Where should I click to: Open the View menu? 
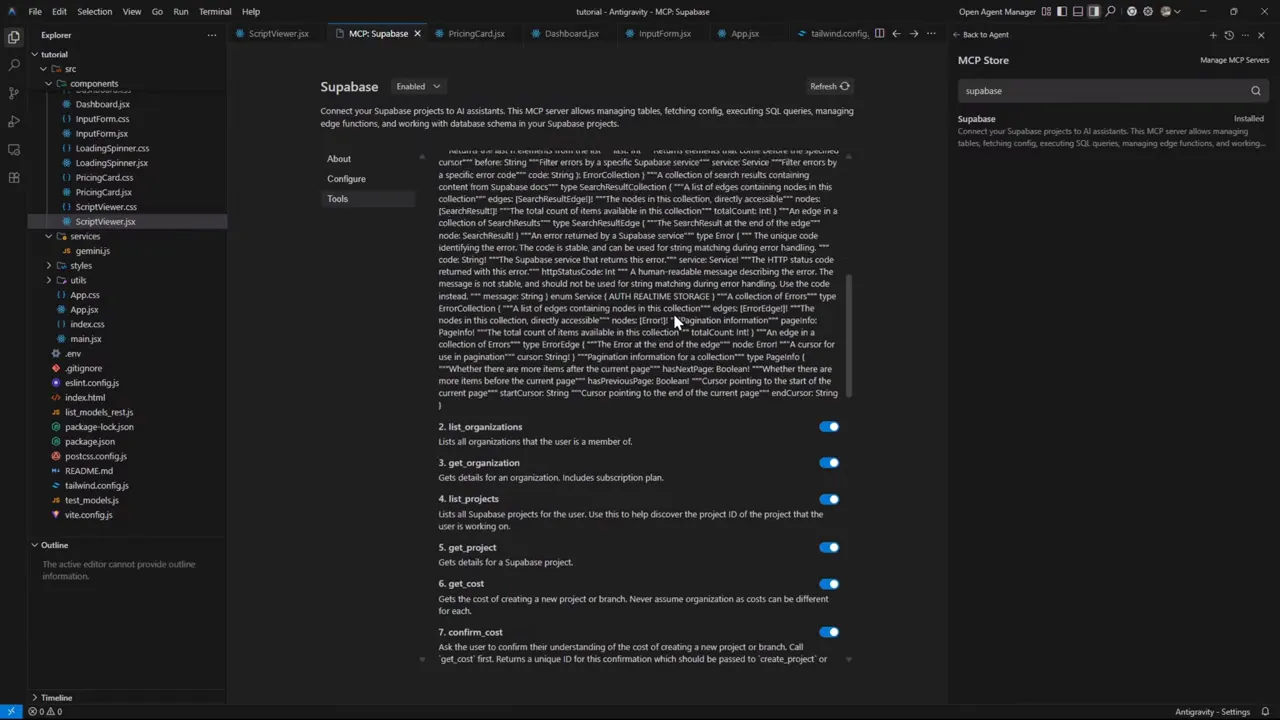pyautogui.click(x=131, y=11)
